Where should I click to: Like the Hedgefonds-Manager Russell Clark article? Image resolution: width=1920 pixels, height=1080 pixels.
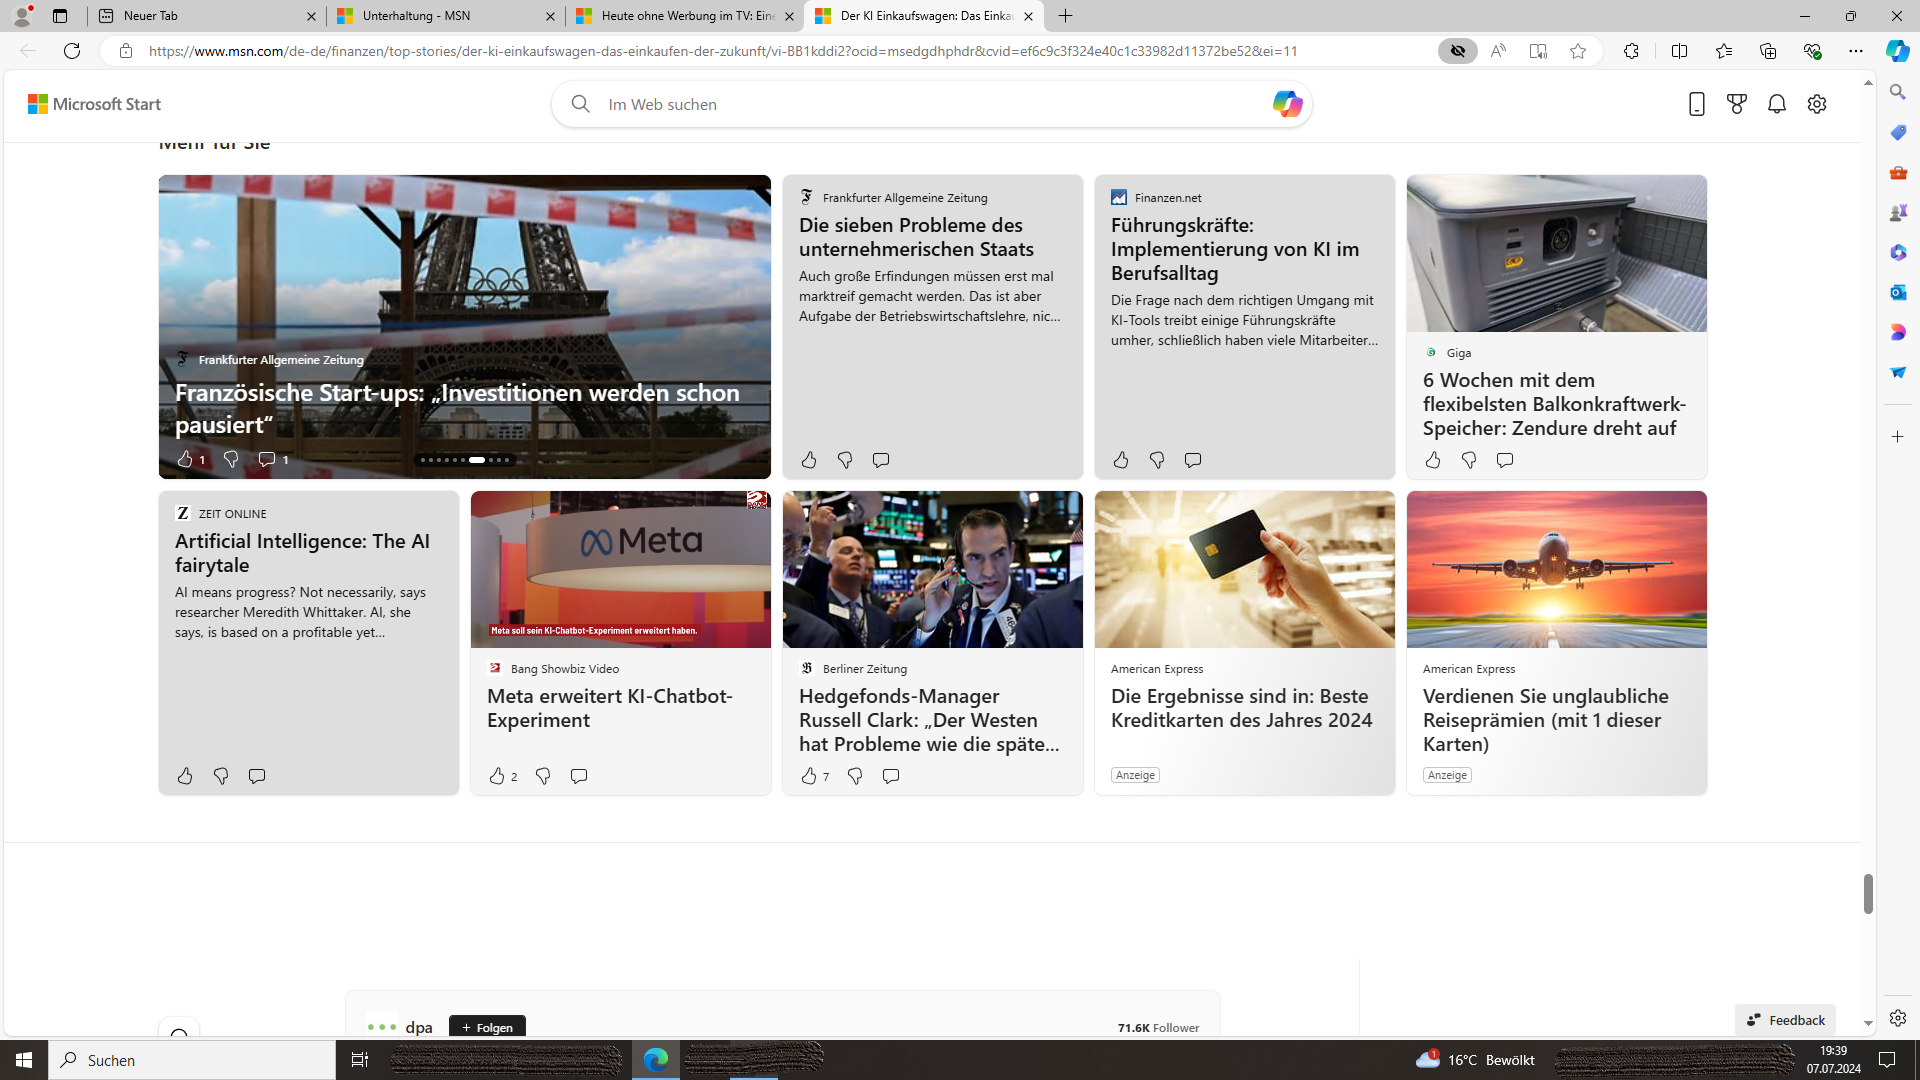click(809, 776)
